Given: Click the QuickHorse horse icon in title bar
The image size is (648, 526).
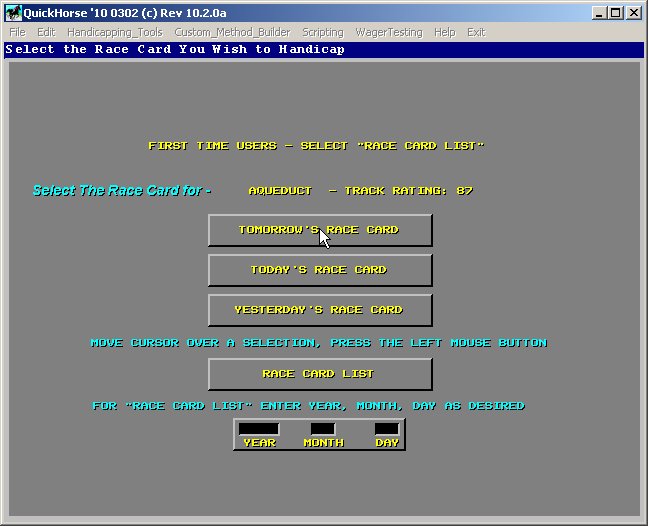Looking at the screenshot, I should (x=13, y=13).
